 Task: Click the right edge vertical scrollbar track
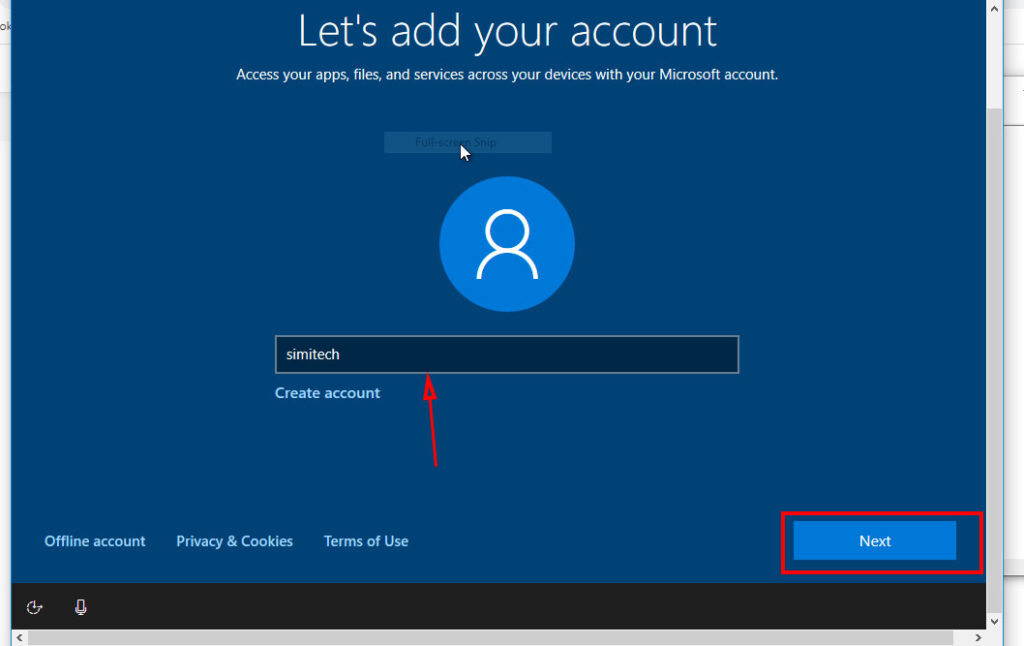[x=994, y=350]
